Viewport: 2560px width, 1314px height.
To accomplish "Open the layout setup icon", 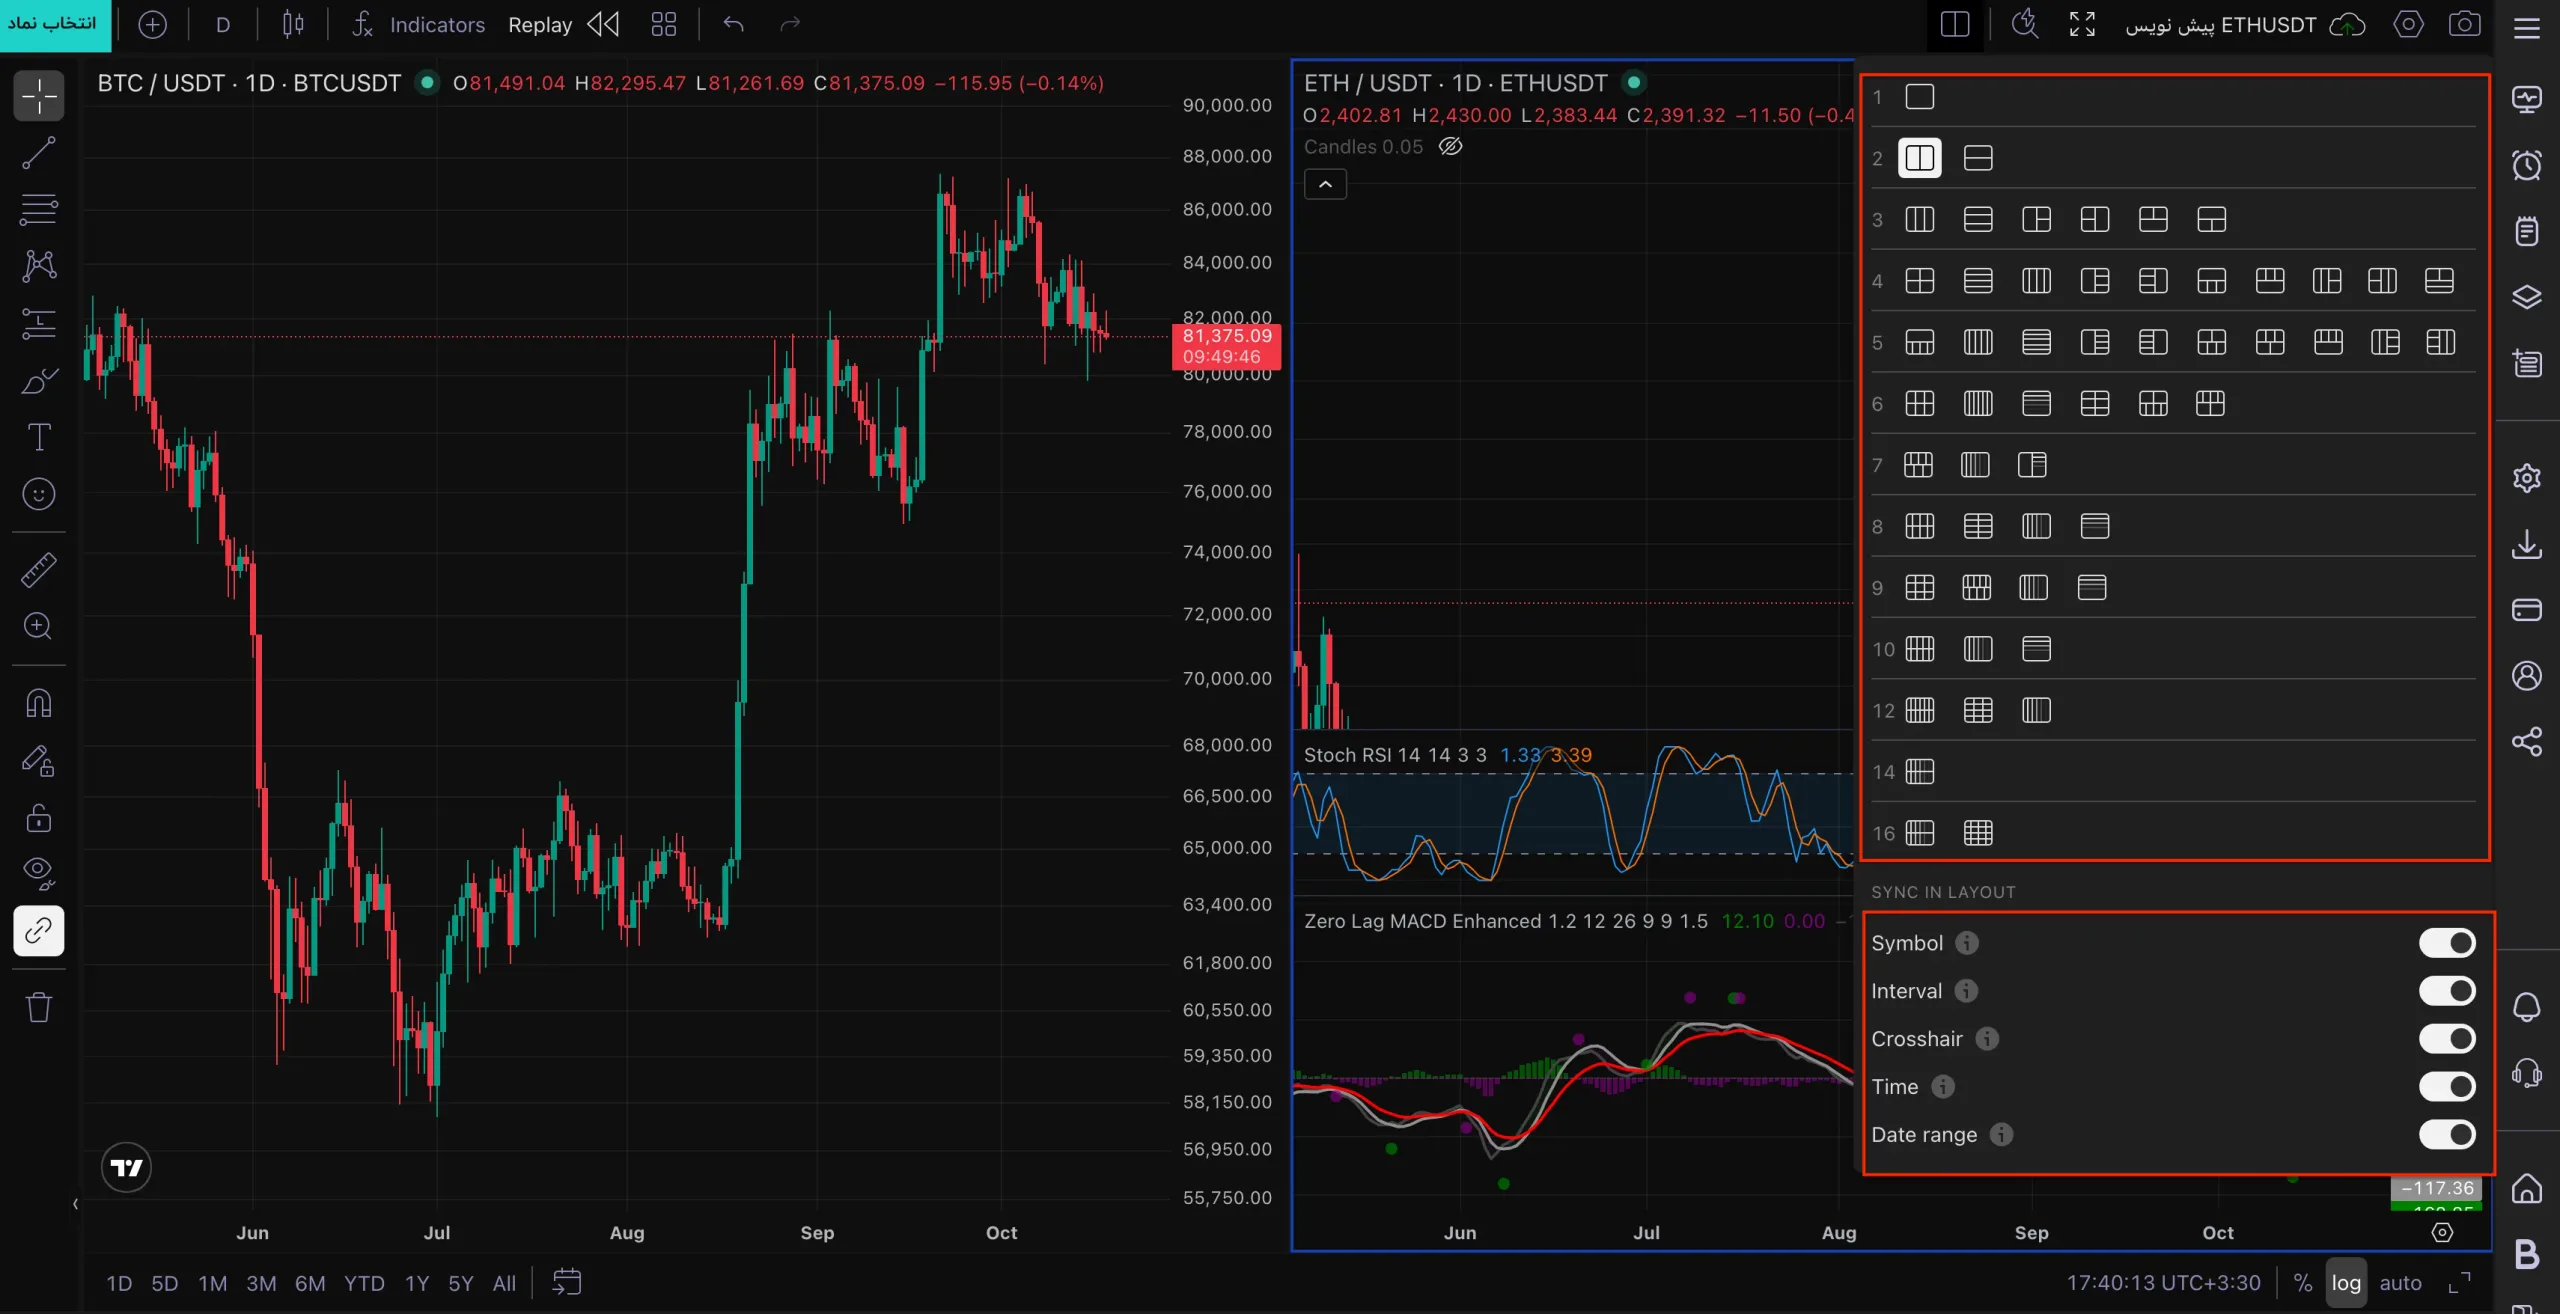I will [1954, 24].
